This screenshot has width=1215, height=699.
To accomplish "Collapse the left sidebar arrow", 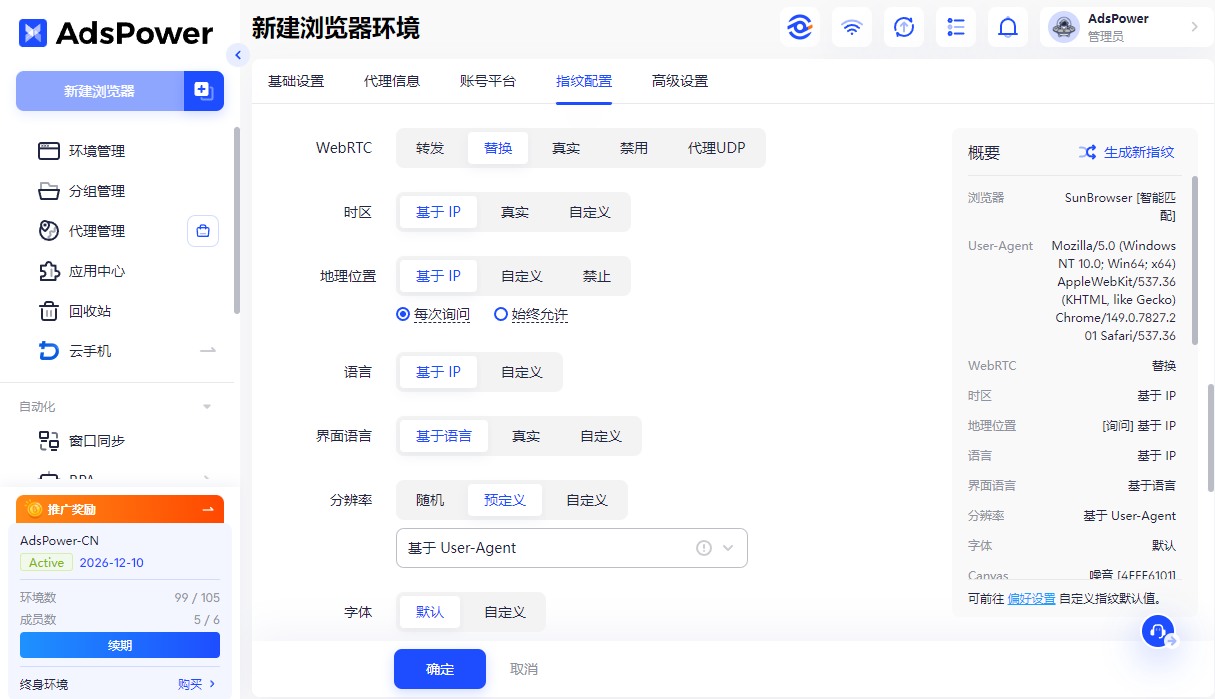I will [x=237, y=55].
